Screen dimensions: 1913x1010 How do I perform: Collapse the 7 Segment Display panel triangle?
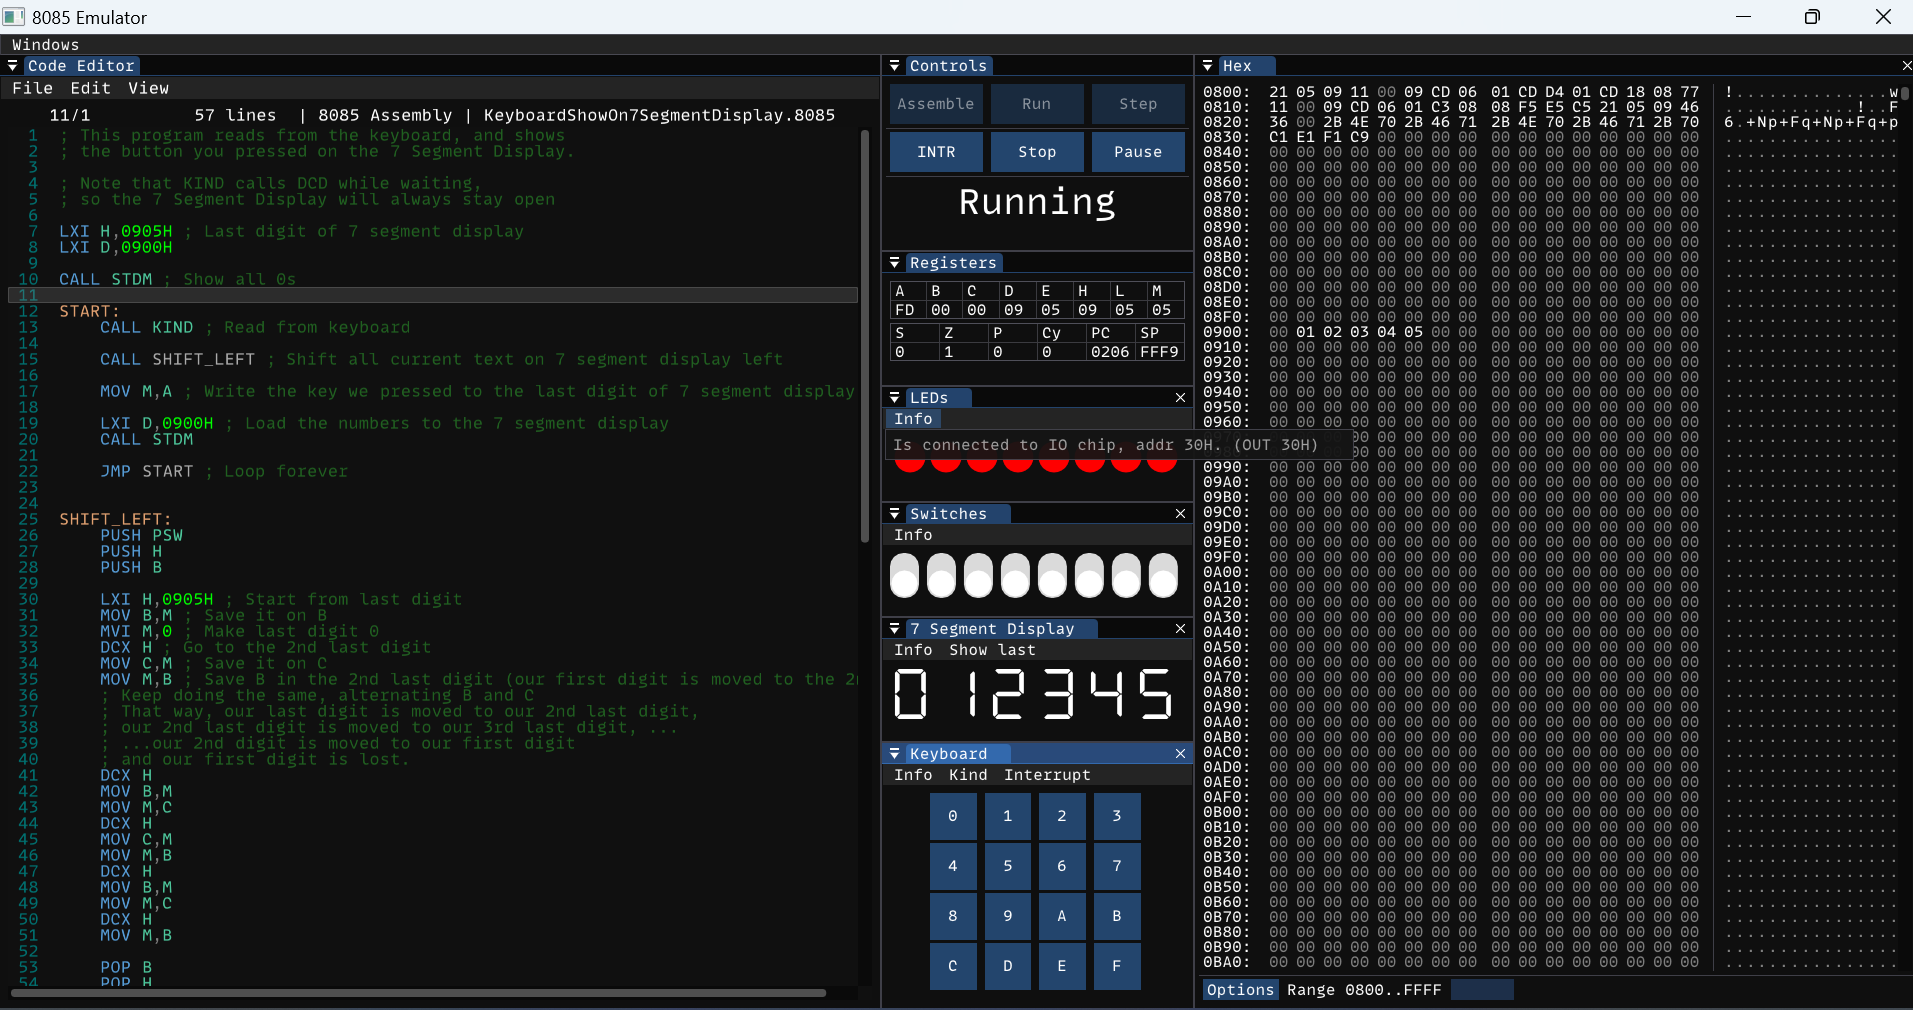(895, 629)
